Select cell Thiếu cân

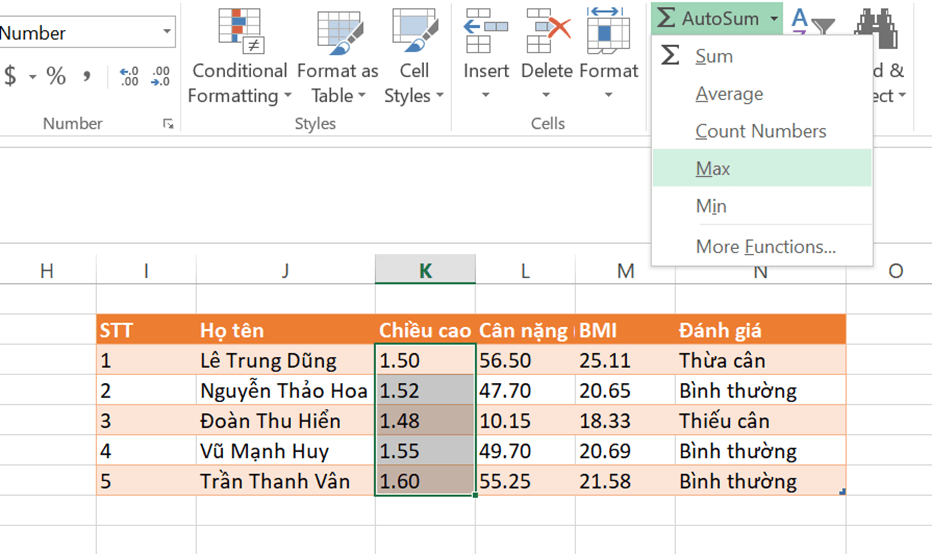[760, 421]
